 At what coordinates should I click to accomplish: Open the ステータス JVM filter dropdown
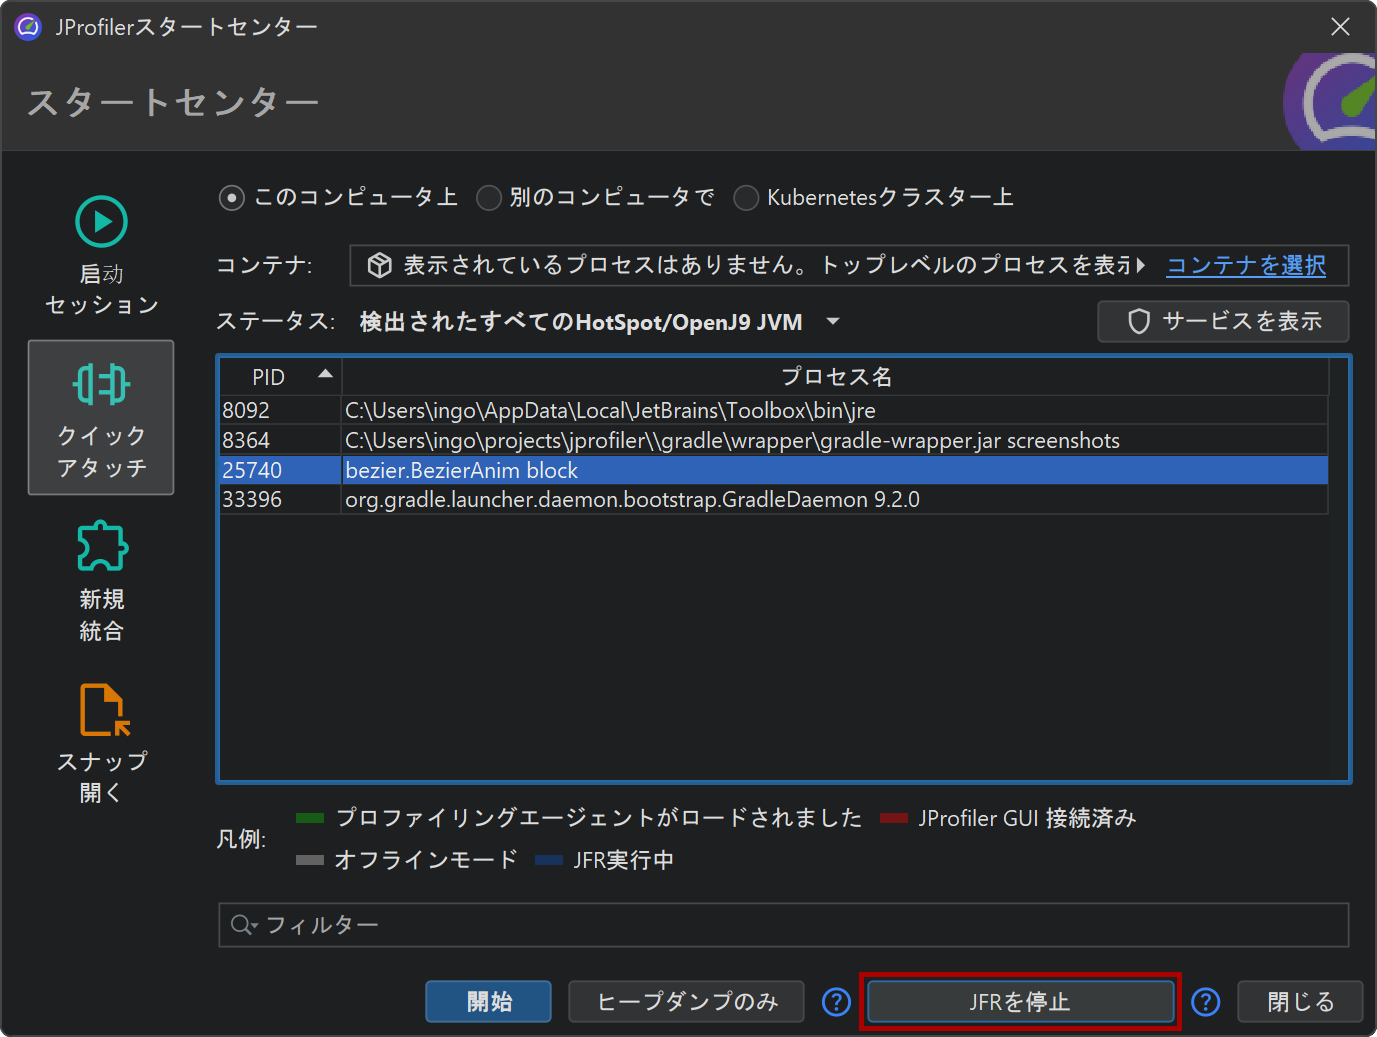[x=832, y=322]
